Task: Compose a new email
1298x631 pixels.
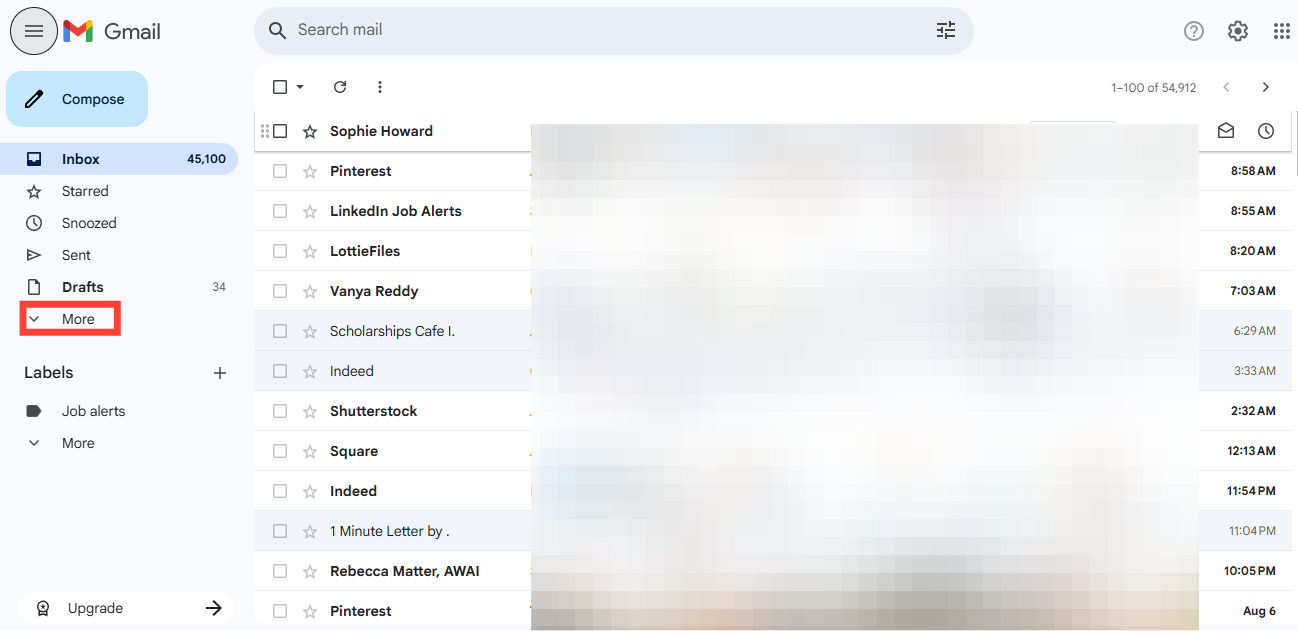Action: tap(77, 99)
